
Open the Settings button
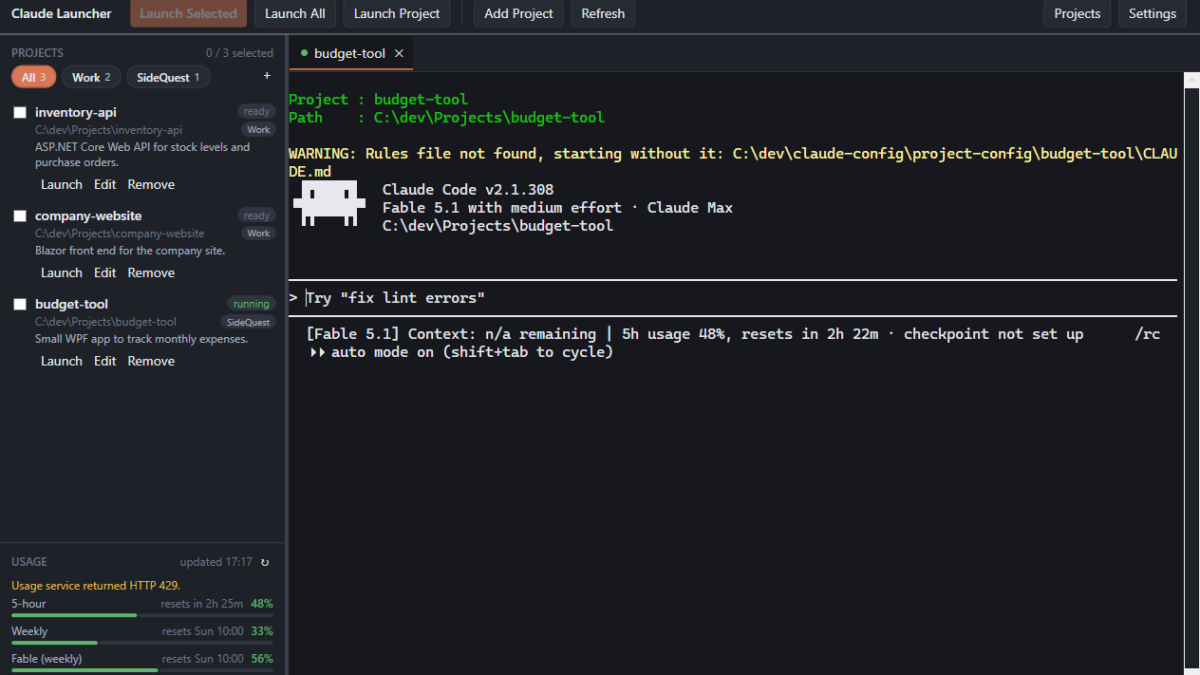(x=1152, y=14)
